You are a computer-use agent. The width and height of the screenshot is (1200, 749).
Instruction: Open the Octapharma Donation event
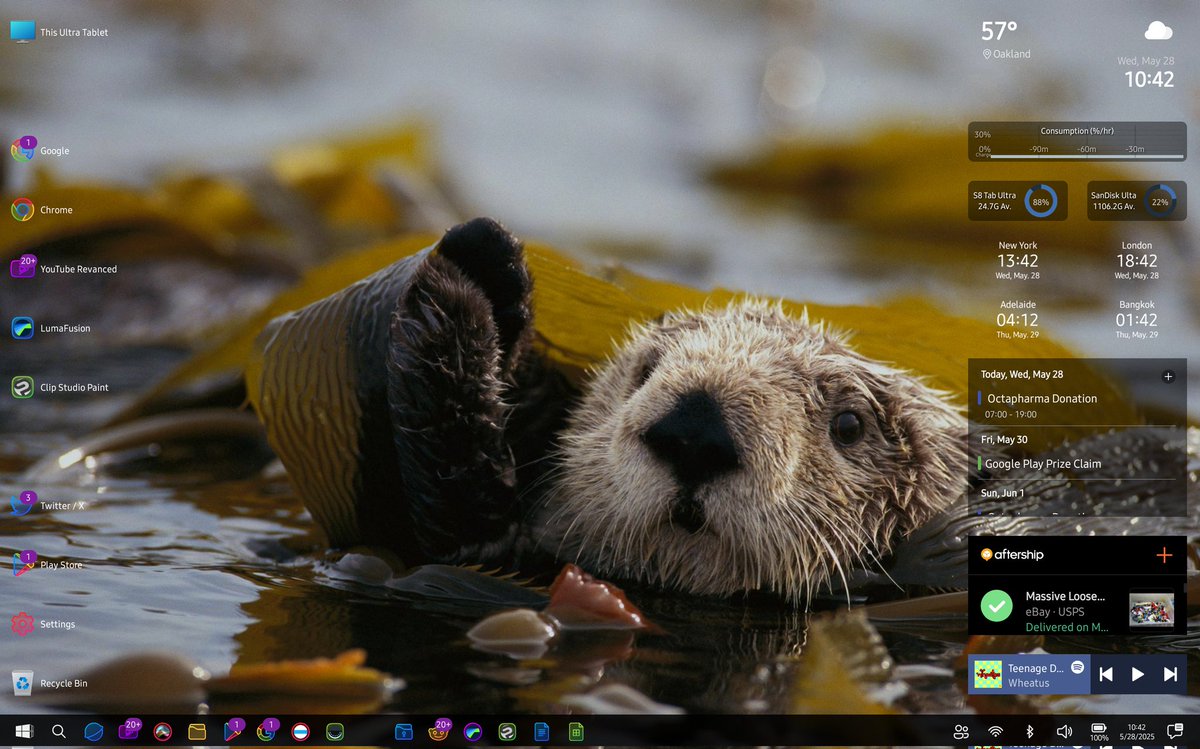point(1077,405)
